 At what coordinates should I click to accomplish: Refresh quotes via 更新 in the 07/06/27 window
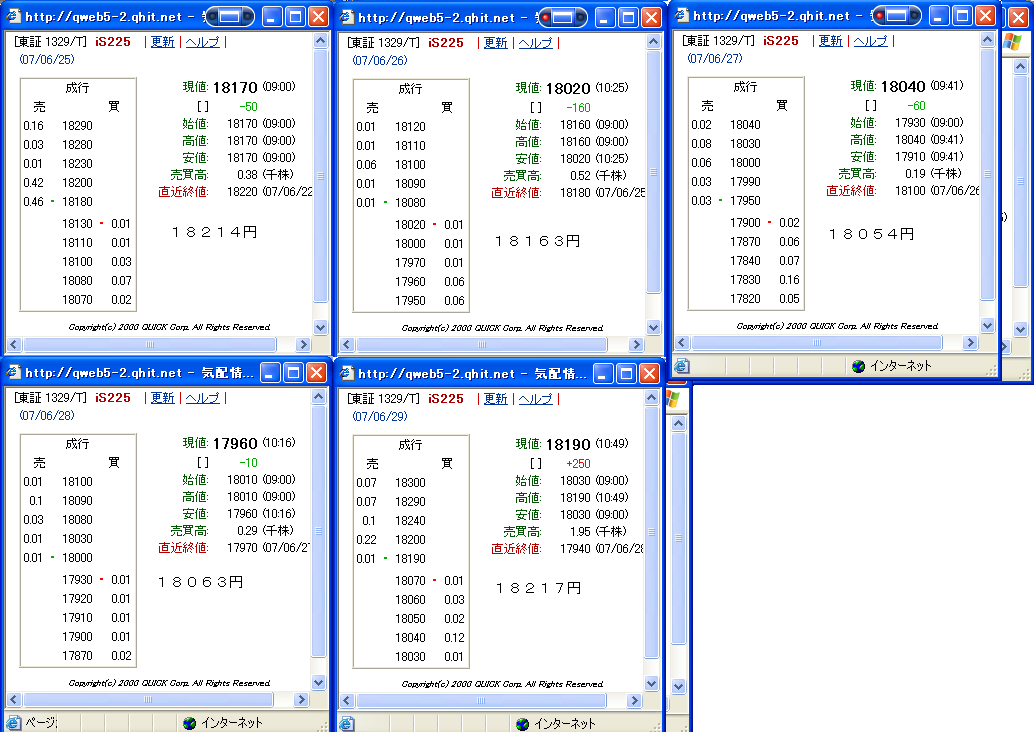click(831, 41)
